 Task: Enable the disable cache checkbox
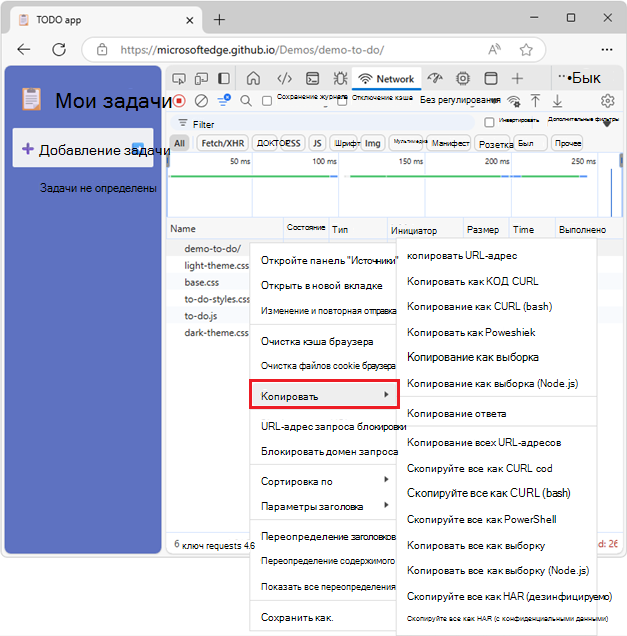pos(342,101)
